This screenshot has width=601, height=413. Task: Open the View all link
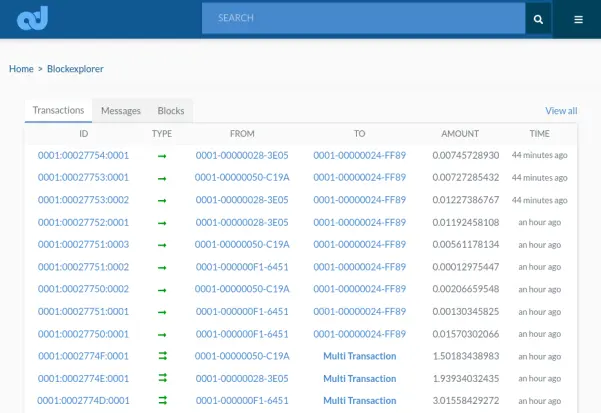pyautogui.click(x=561, y=111)
